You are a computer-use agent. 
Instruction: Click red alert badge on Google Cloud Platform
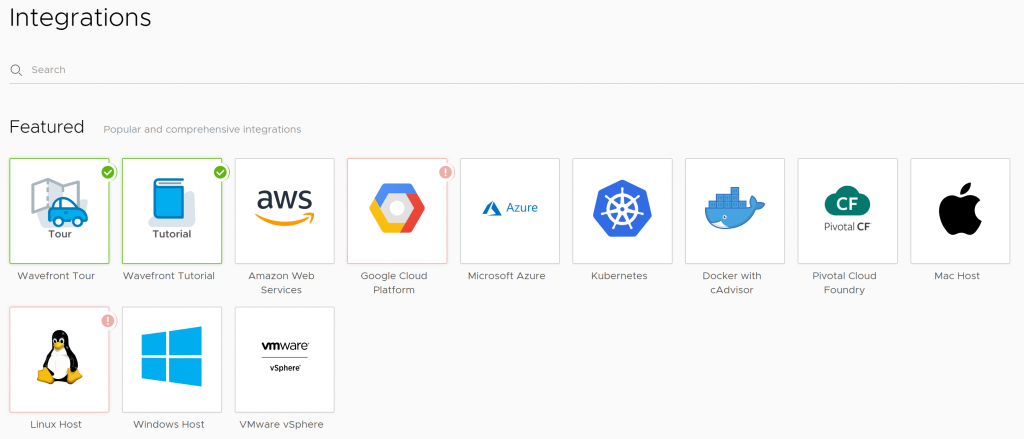(445, 172)
